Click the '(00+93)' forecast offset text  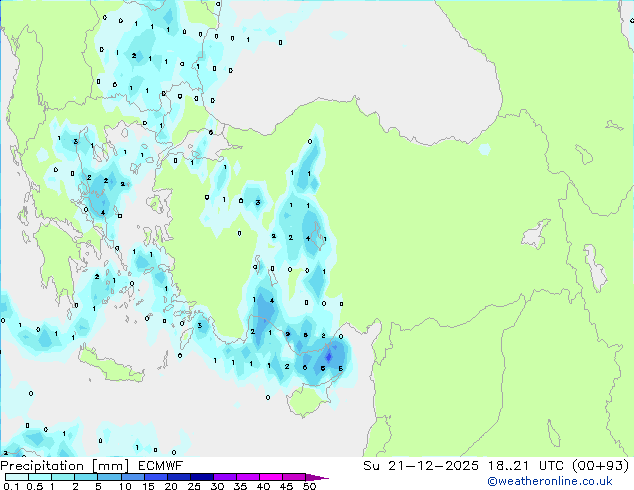click(x=600, y=466)
